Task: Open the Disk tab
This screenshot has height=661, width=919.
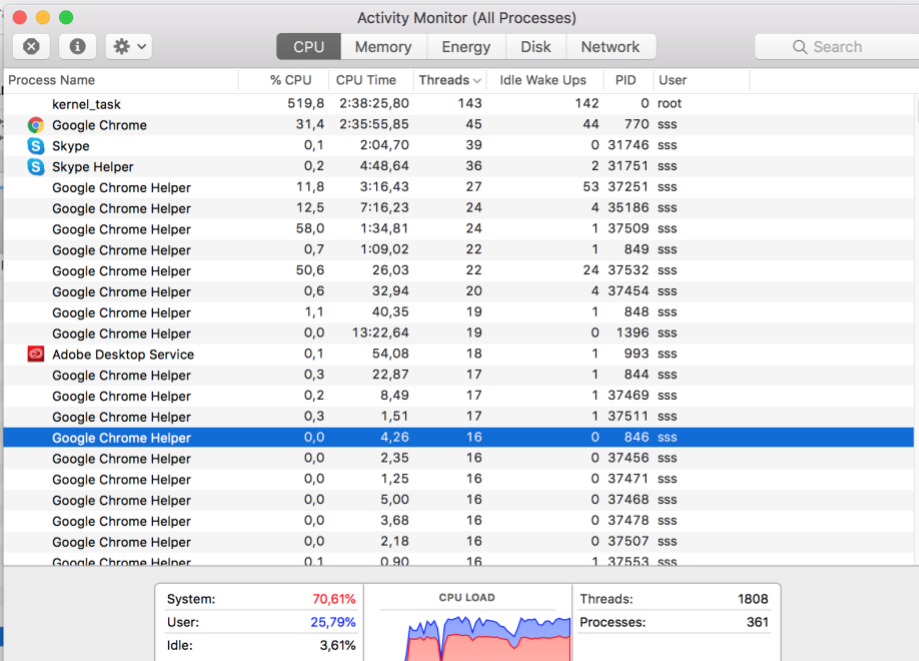Action: tap(536, 47)
